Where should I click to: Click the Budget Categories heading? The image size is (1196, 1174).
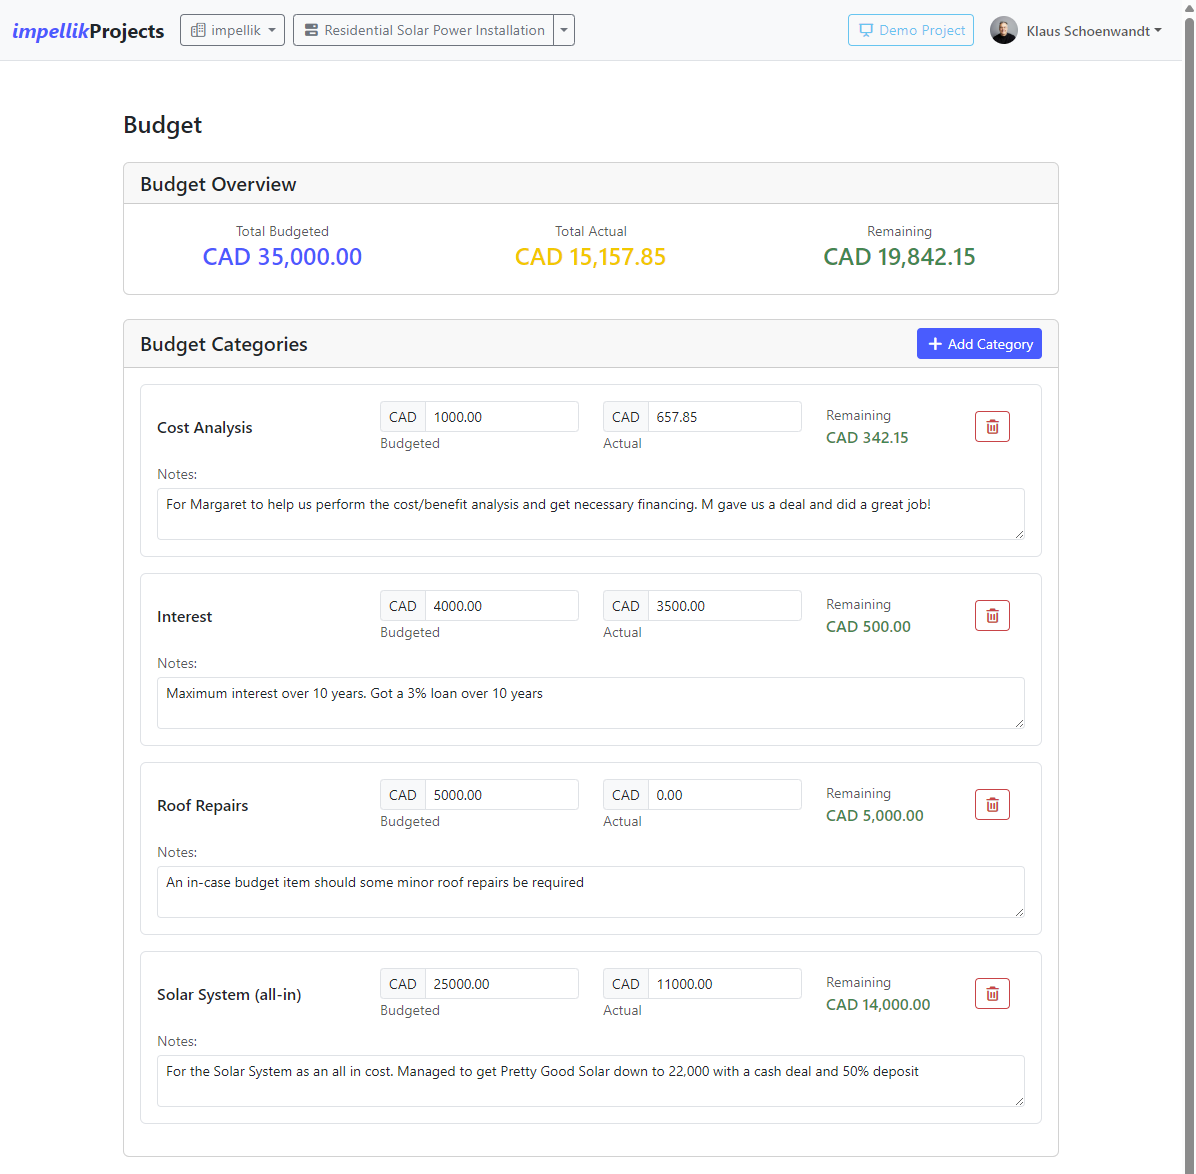[x=223, y=345]
